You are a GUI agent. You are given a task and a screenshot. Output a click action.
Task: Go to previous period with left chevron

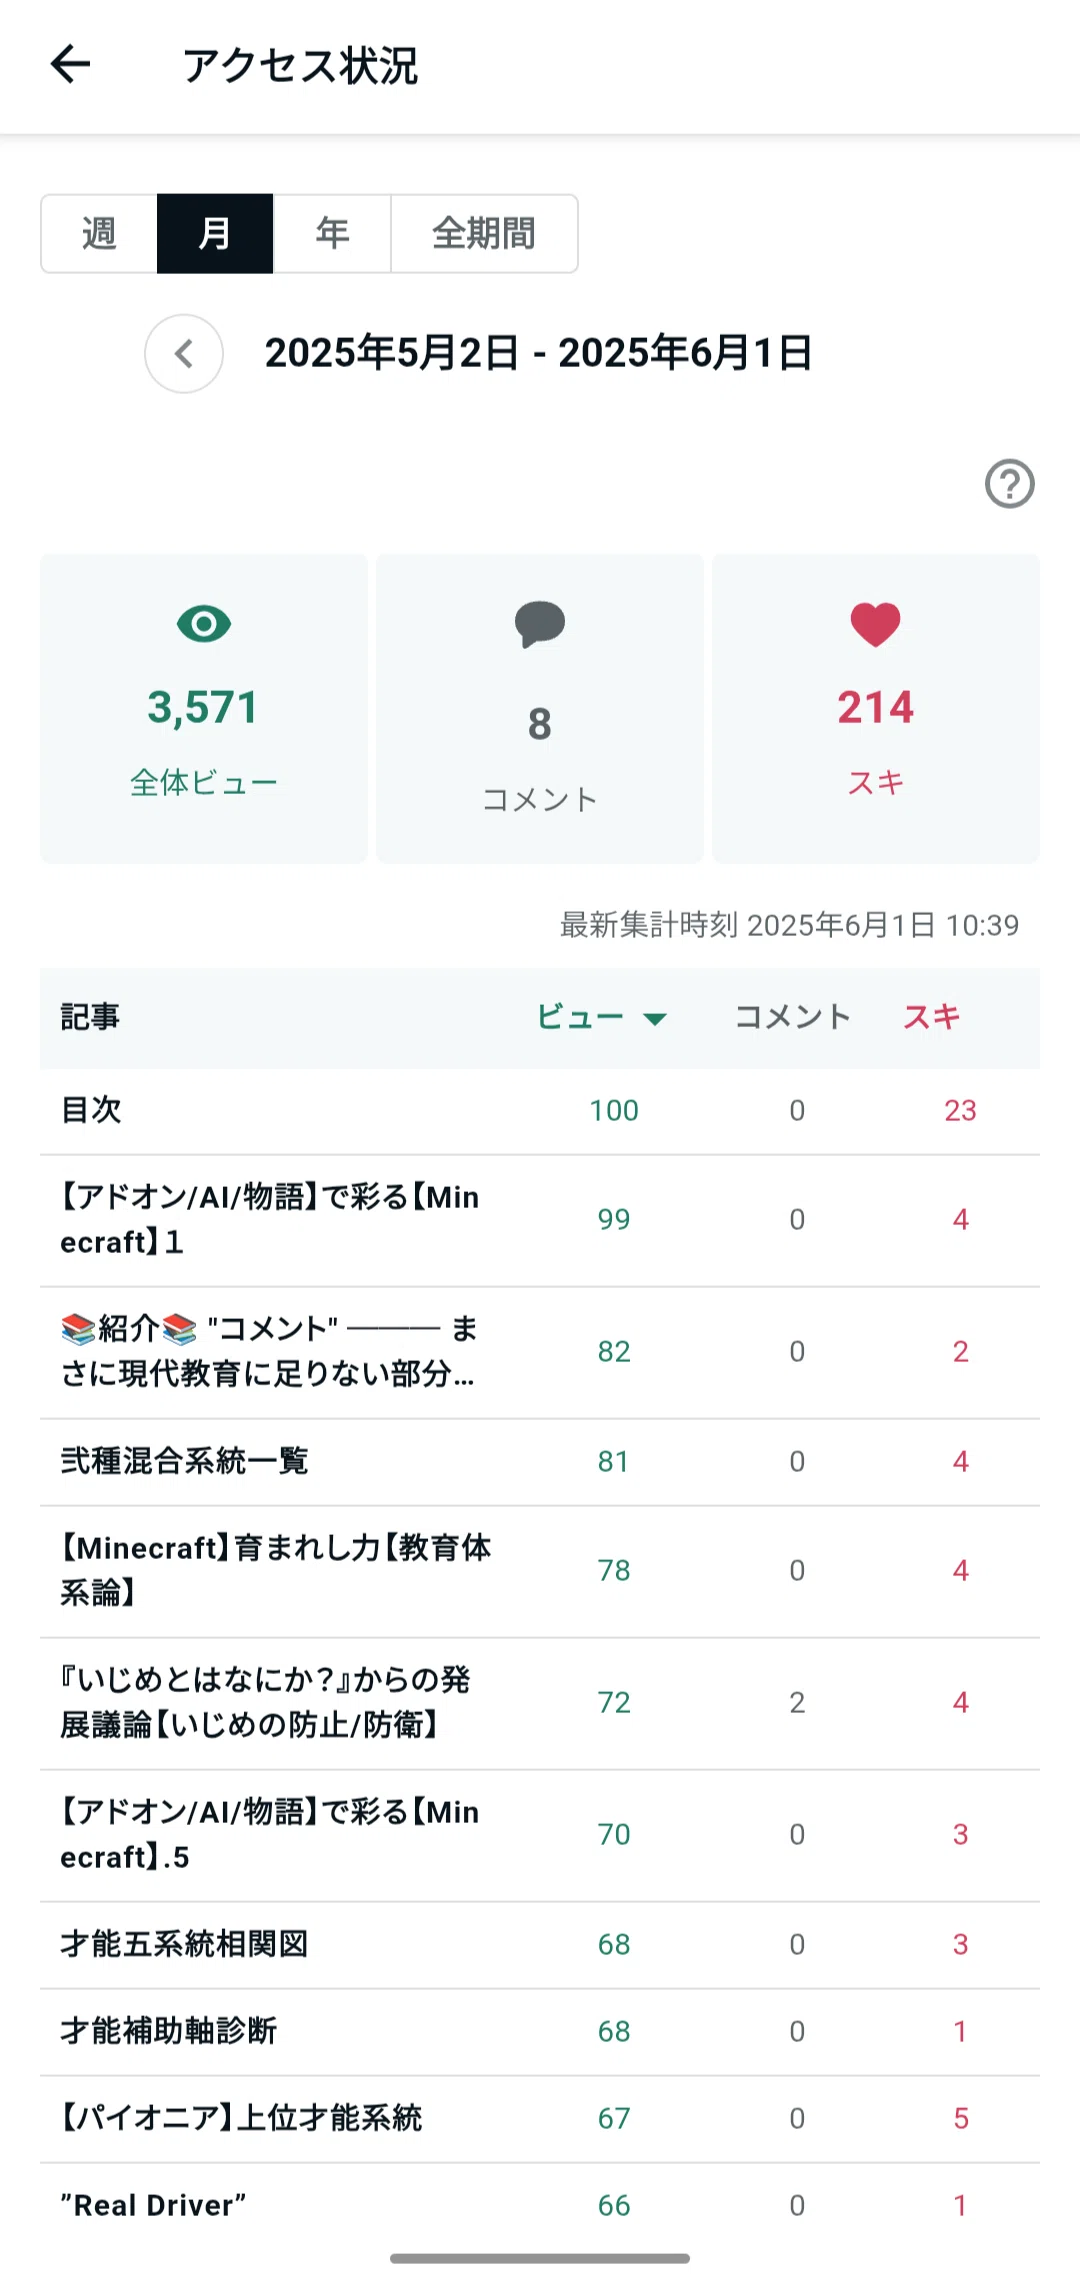point(184,353)
